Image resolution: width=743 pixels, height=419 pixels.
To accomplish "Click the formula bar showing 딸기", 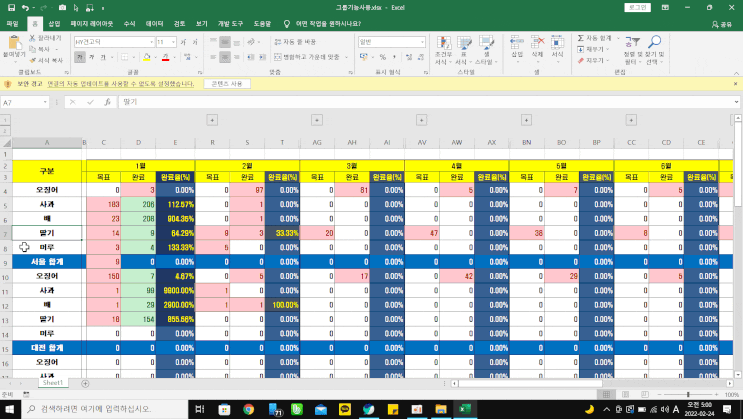I will (426, 102).
